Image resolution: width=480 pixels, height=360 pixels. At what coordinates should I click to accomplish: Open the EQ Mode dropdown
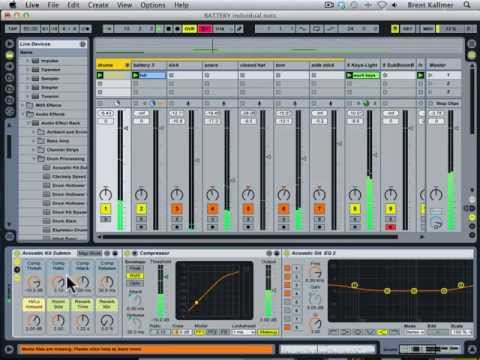point(415,332)
